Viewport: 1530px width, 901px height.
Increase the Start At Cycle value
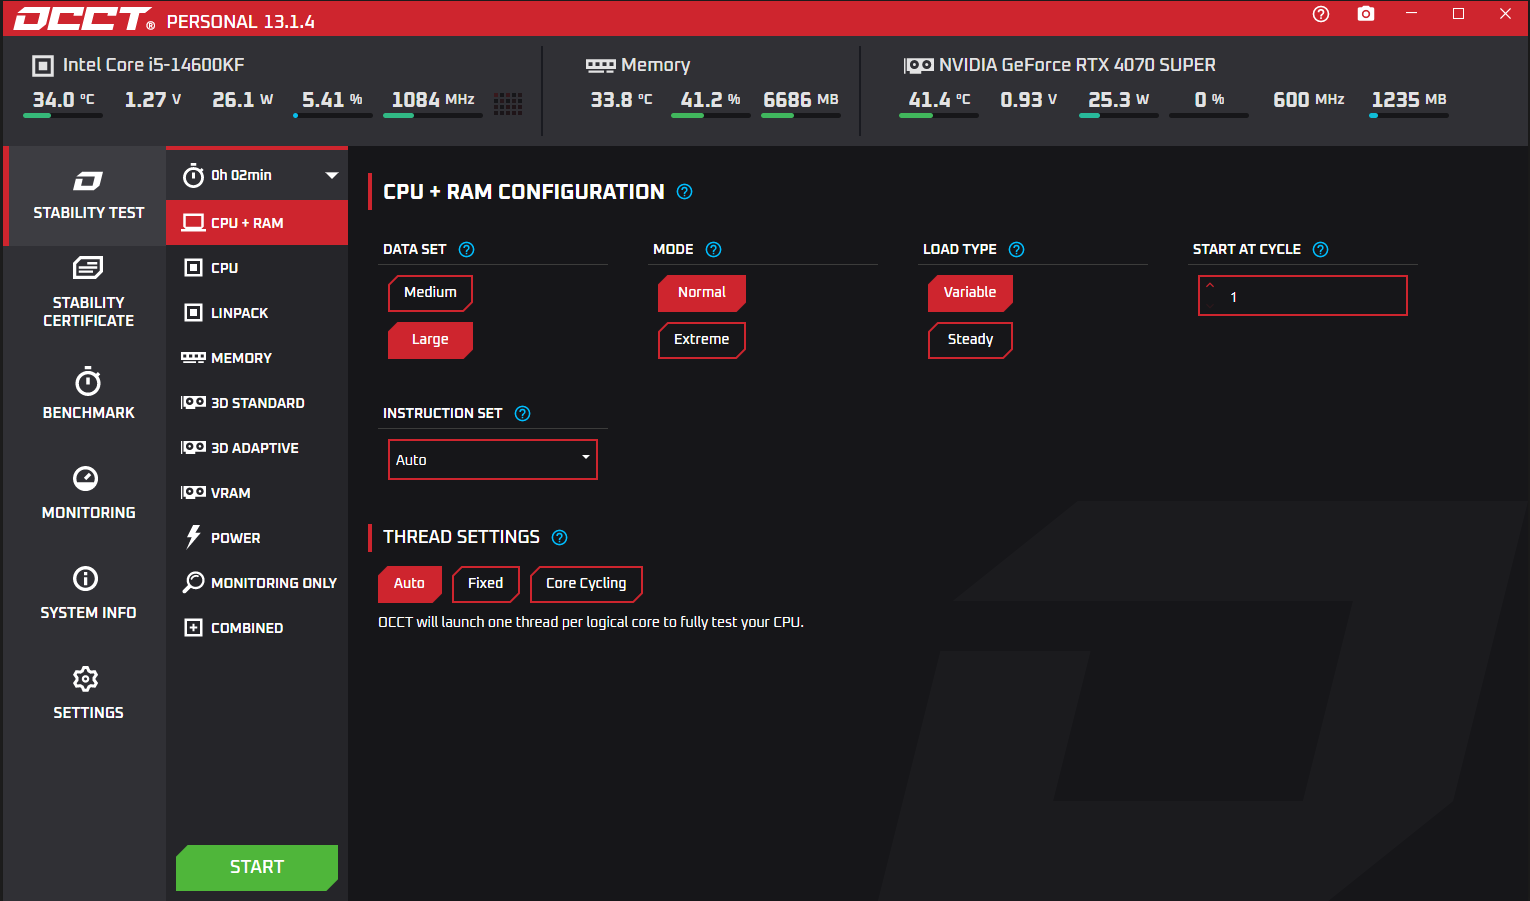(1210, 285)
